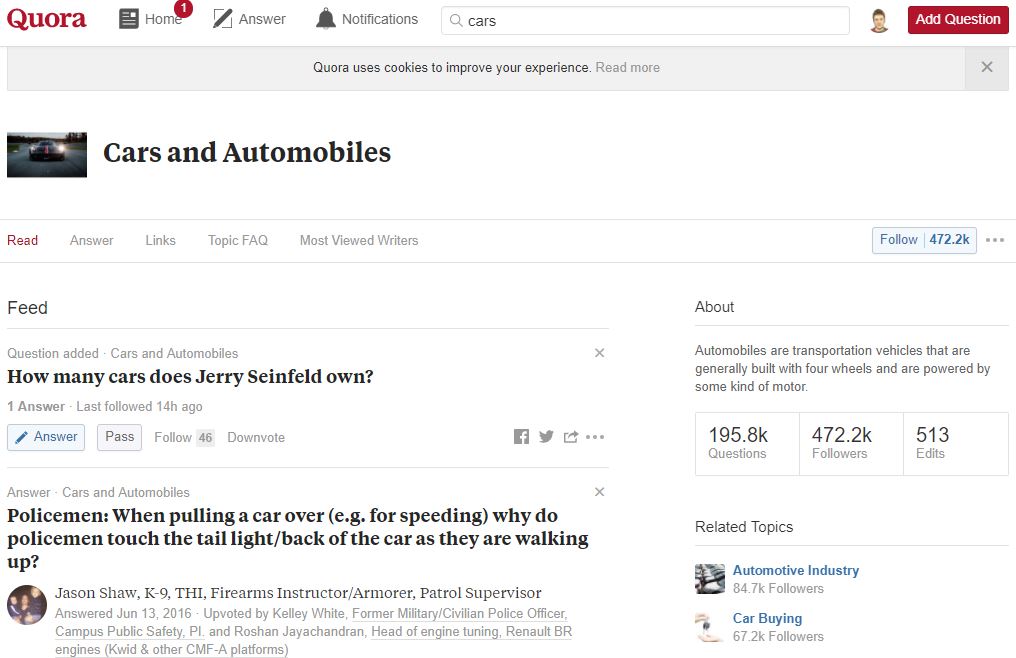Click the Feed heading
The image size is (1016, 658).
click(x=27, y=308)
